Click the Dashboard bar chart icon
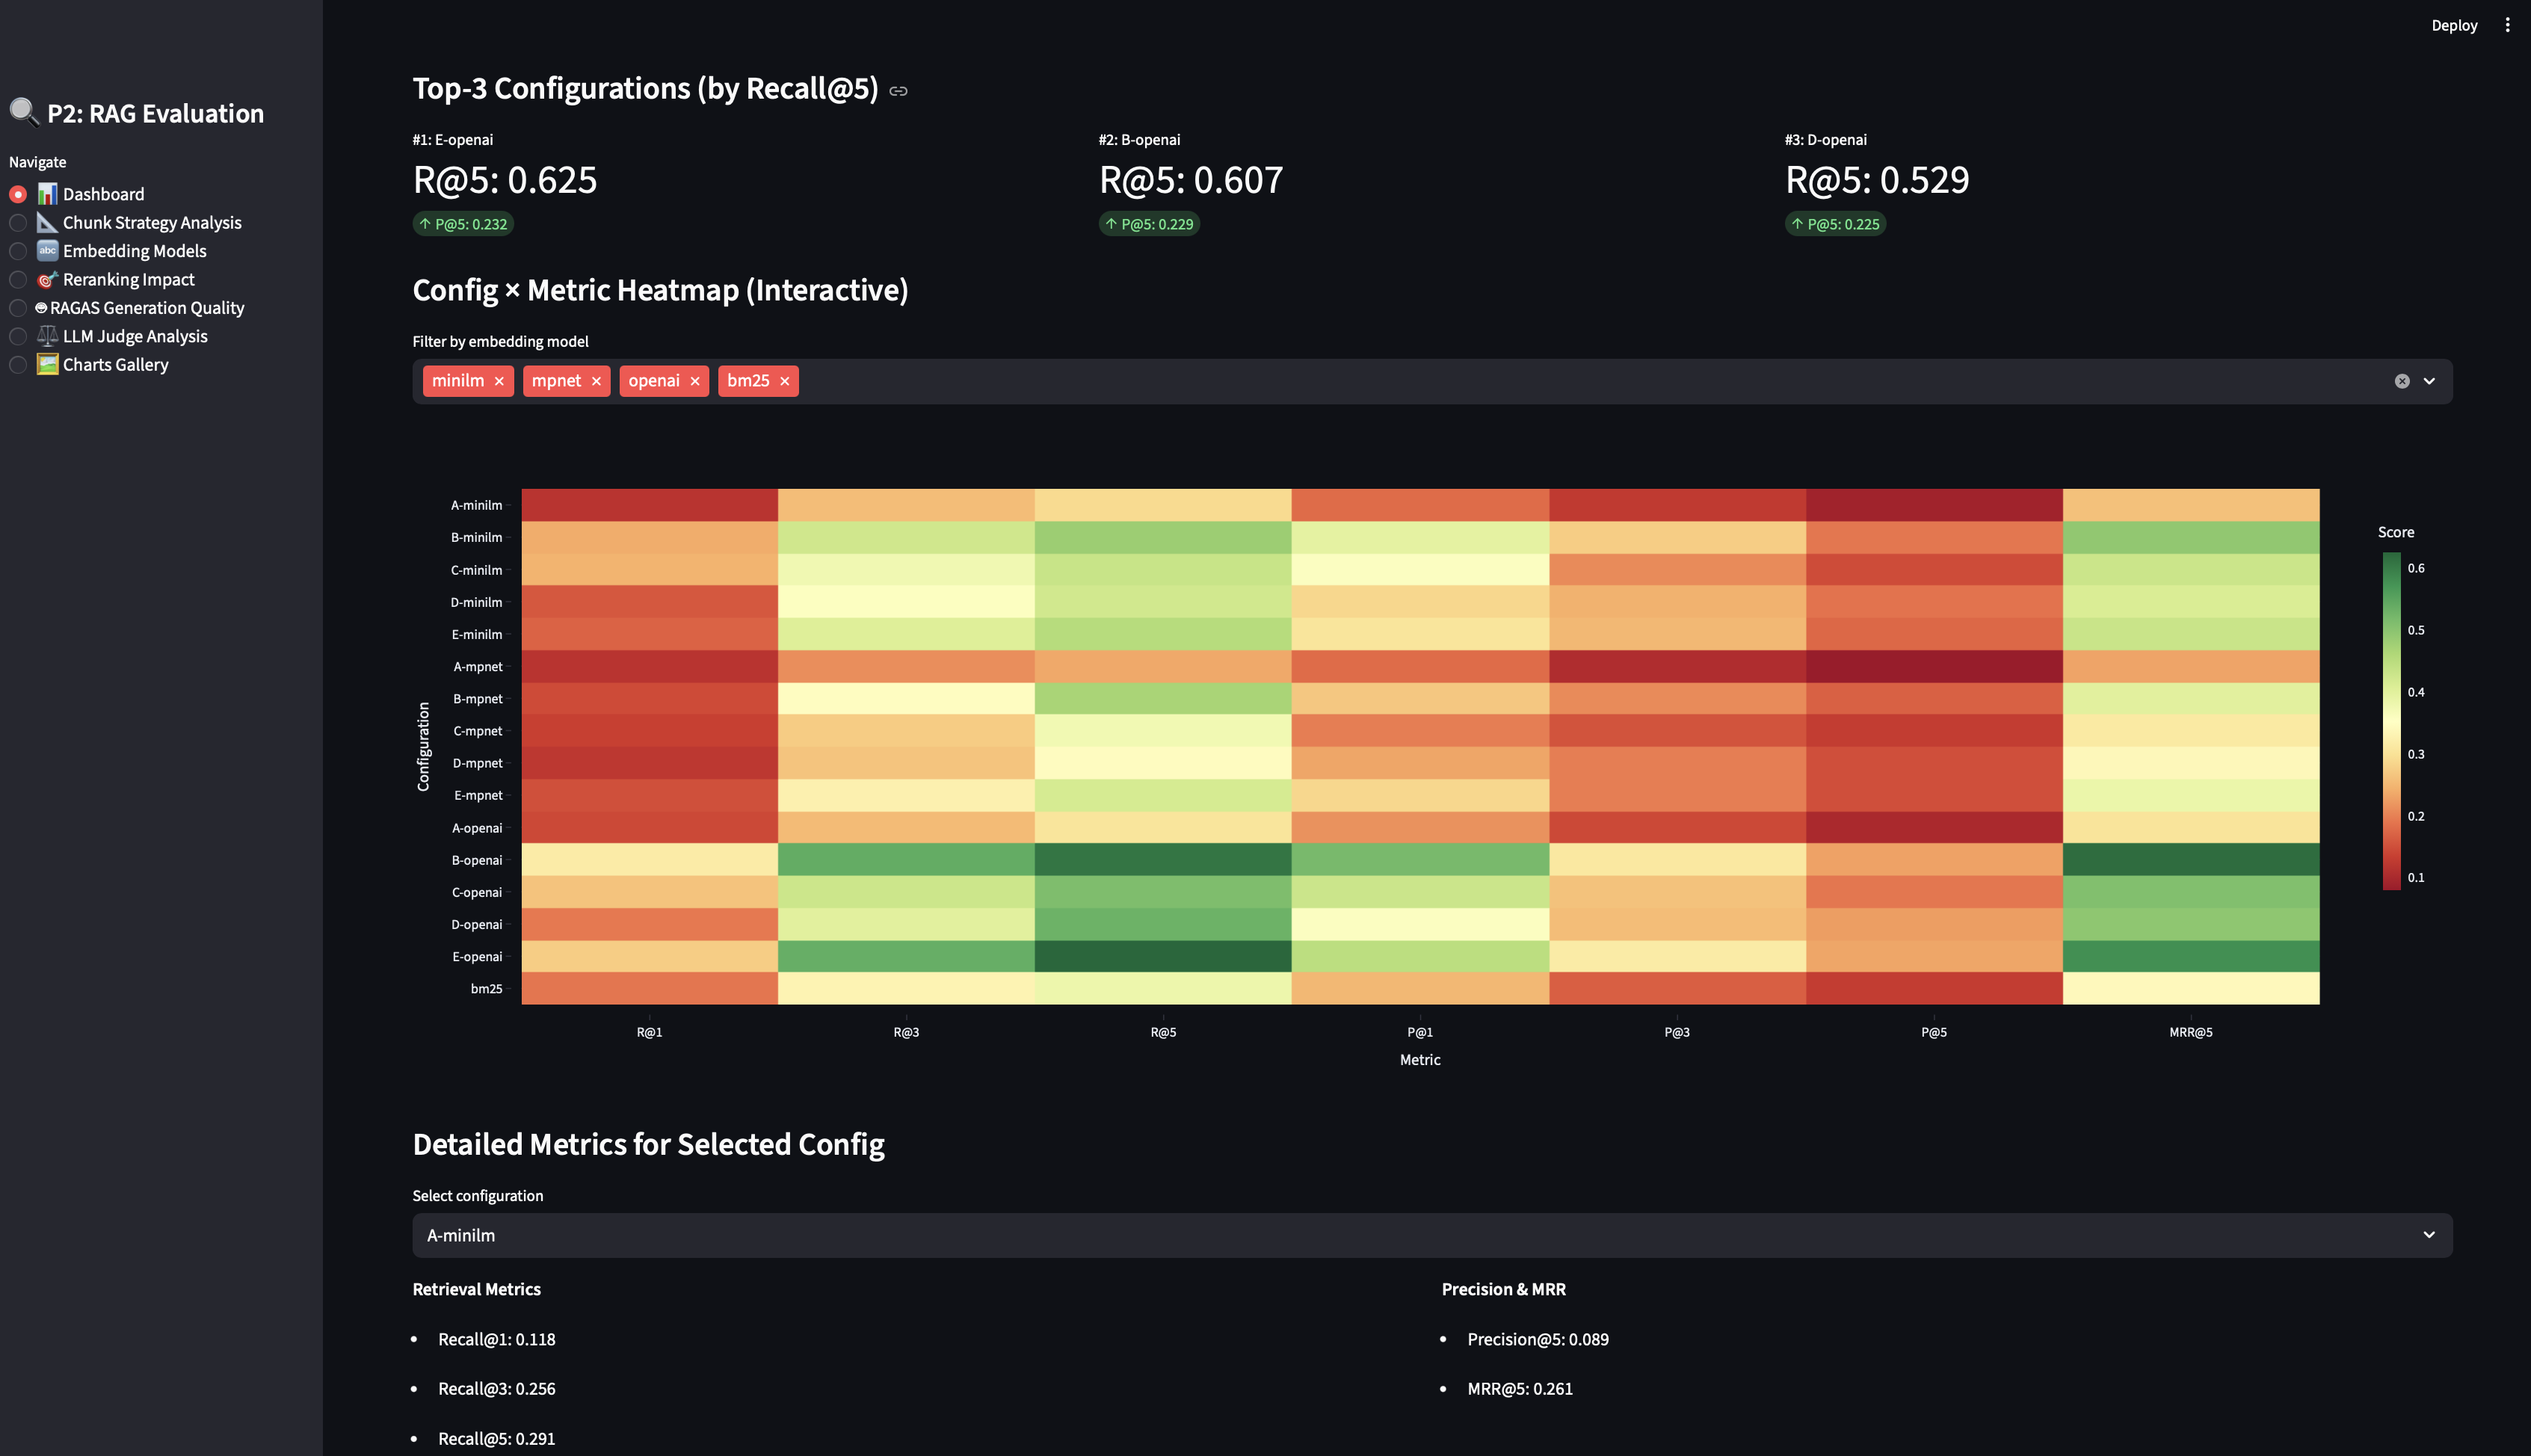Viewport: 2531px width, 1456px height. point(47,194)
